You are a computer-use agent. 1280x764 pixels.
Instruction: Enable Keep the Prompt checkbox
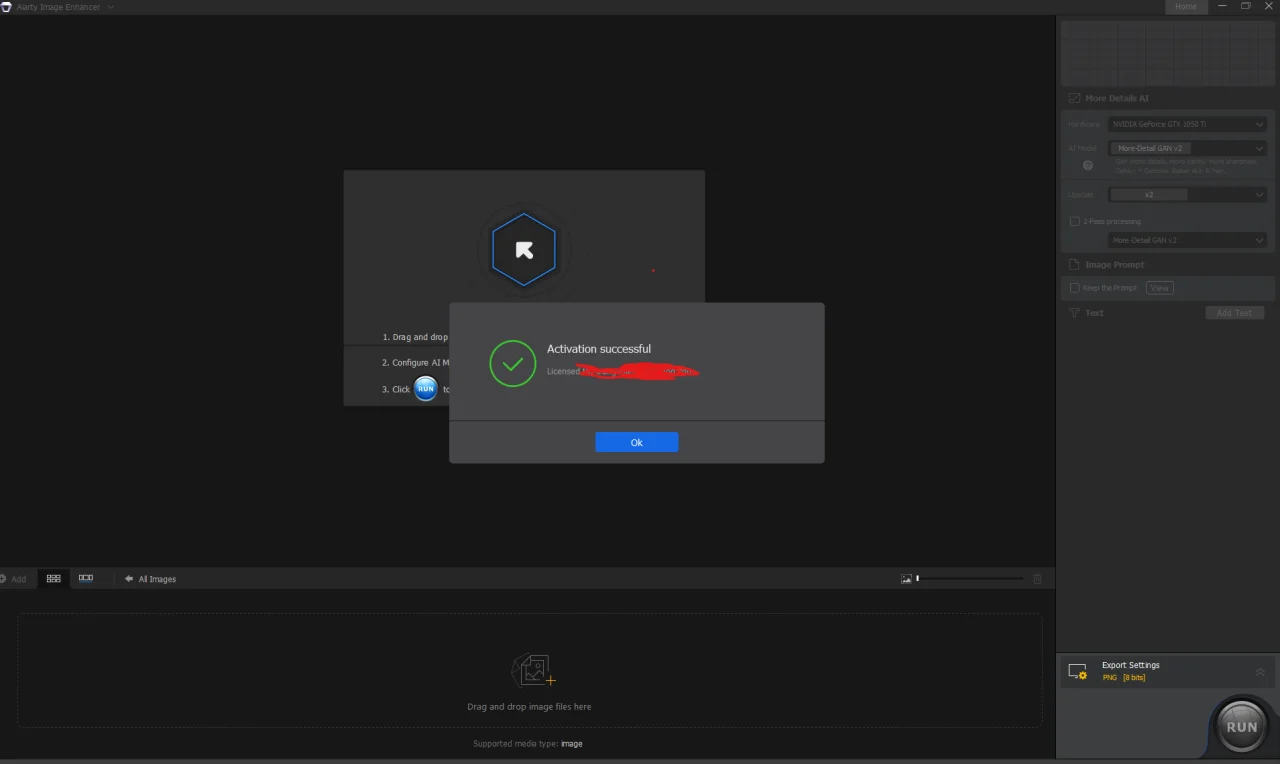[x=1074, y=288]
